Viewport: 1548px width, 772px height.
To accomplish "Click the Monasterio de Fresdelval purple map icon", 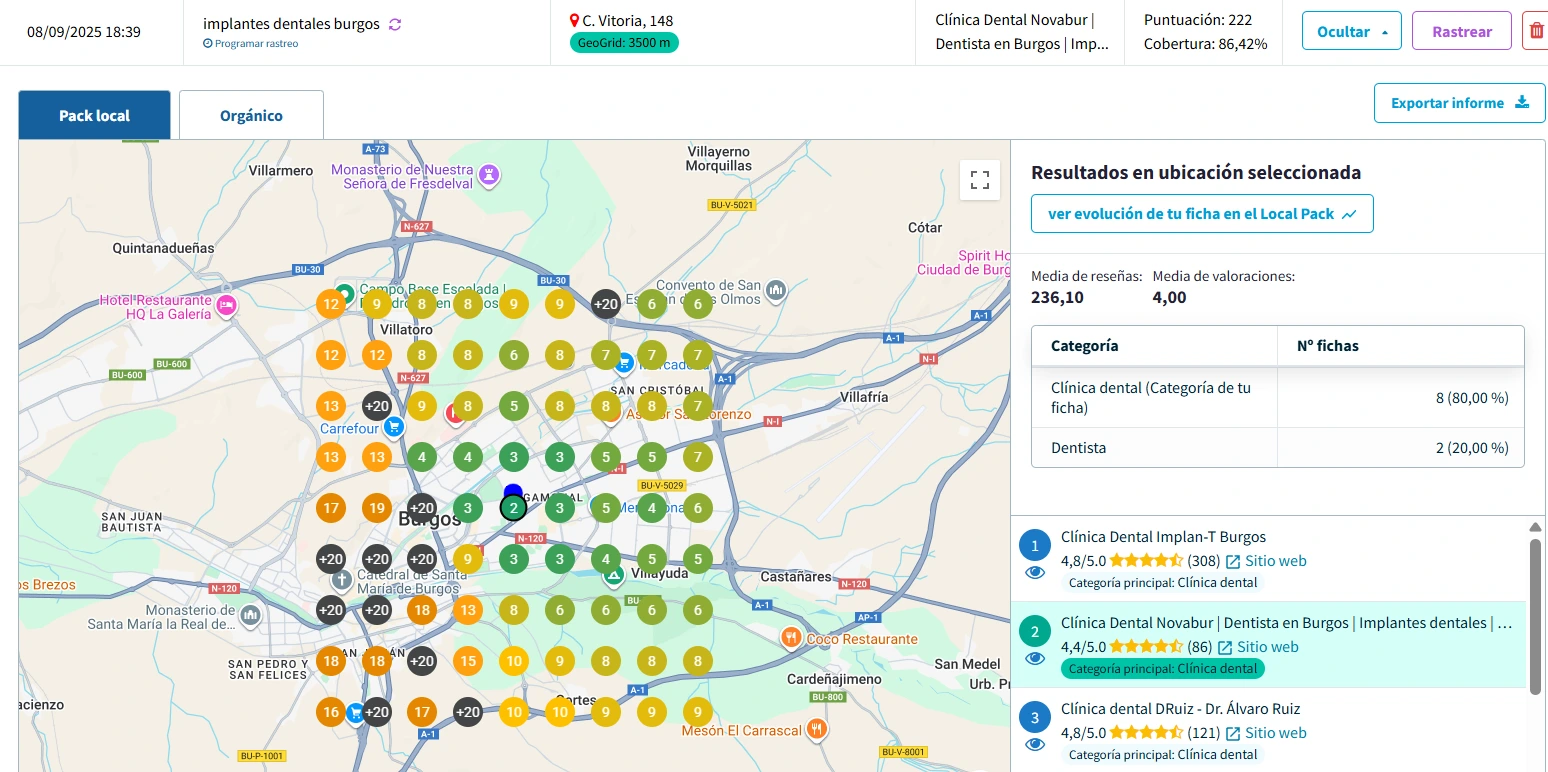I will click(488, 176).
